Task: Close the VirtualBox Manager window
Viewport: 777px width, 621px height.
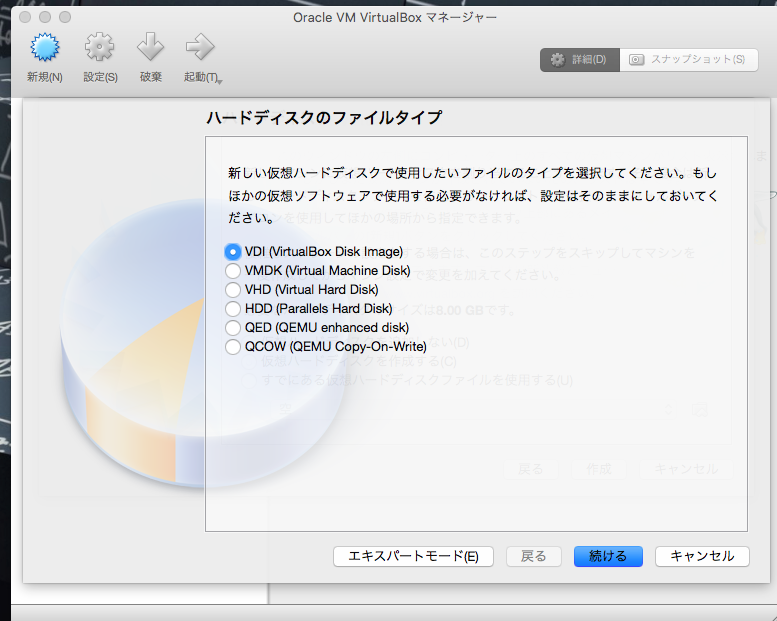Action: pyautogui.click(x=25, y=17)
